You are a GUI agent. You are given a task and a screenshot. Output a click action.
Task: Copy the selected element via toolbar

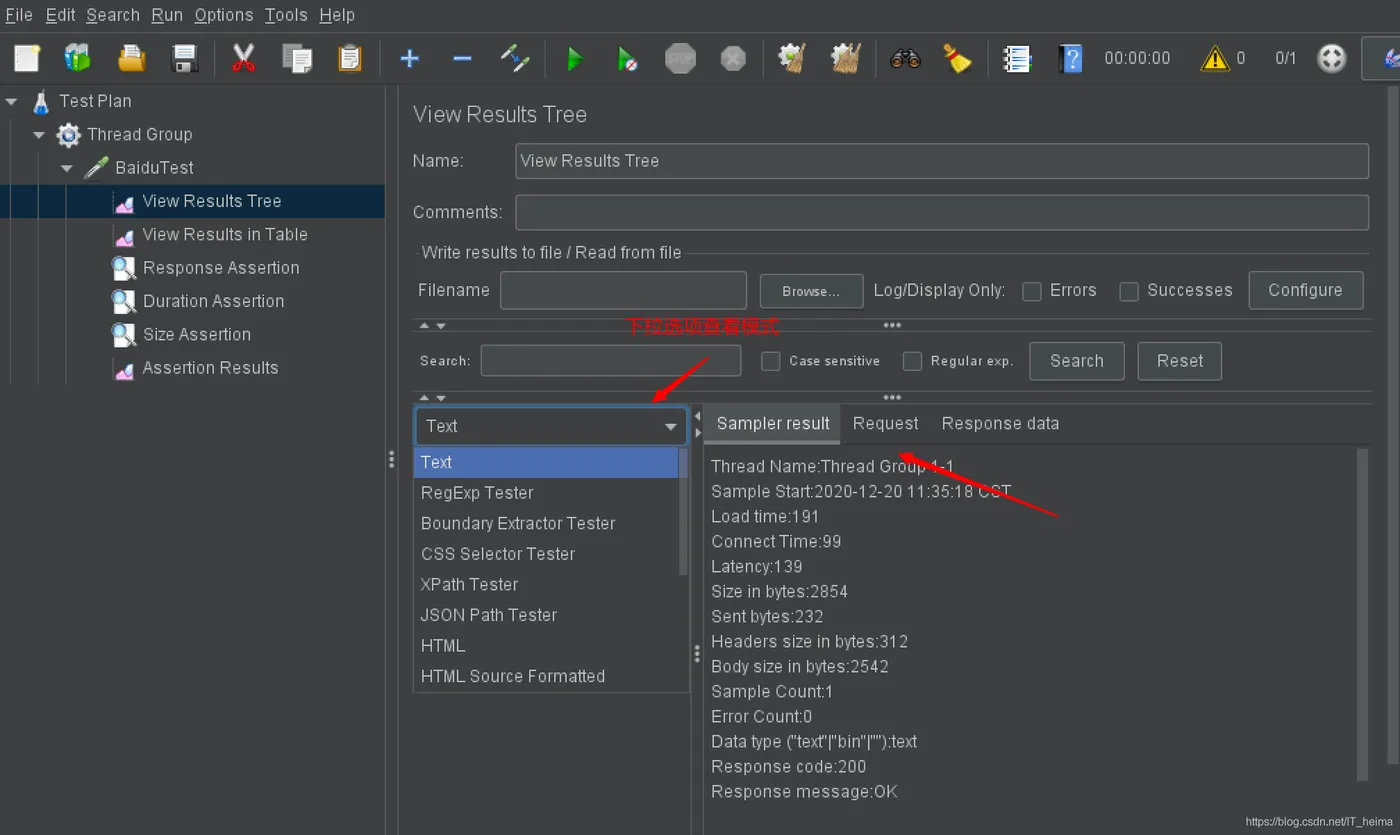(x=297, y=58)
